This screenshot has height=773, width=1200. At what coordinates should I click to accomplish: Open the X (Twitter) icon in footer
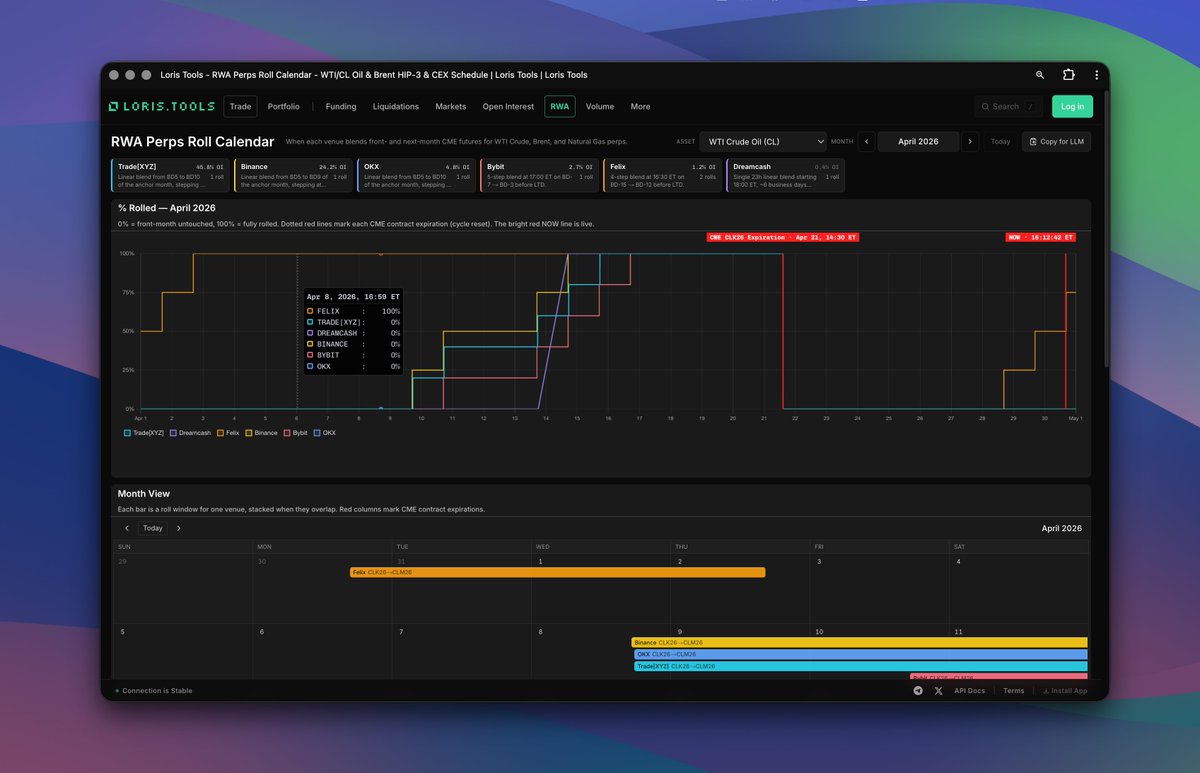(938, 691)
